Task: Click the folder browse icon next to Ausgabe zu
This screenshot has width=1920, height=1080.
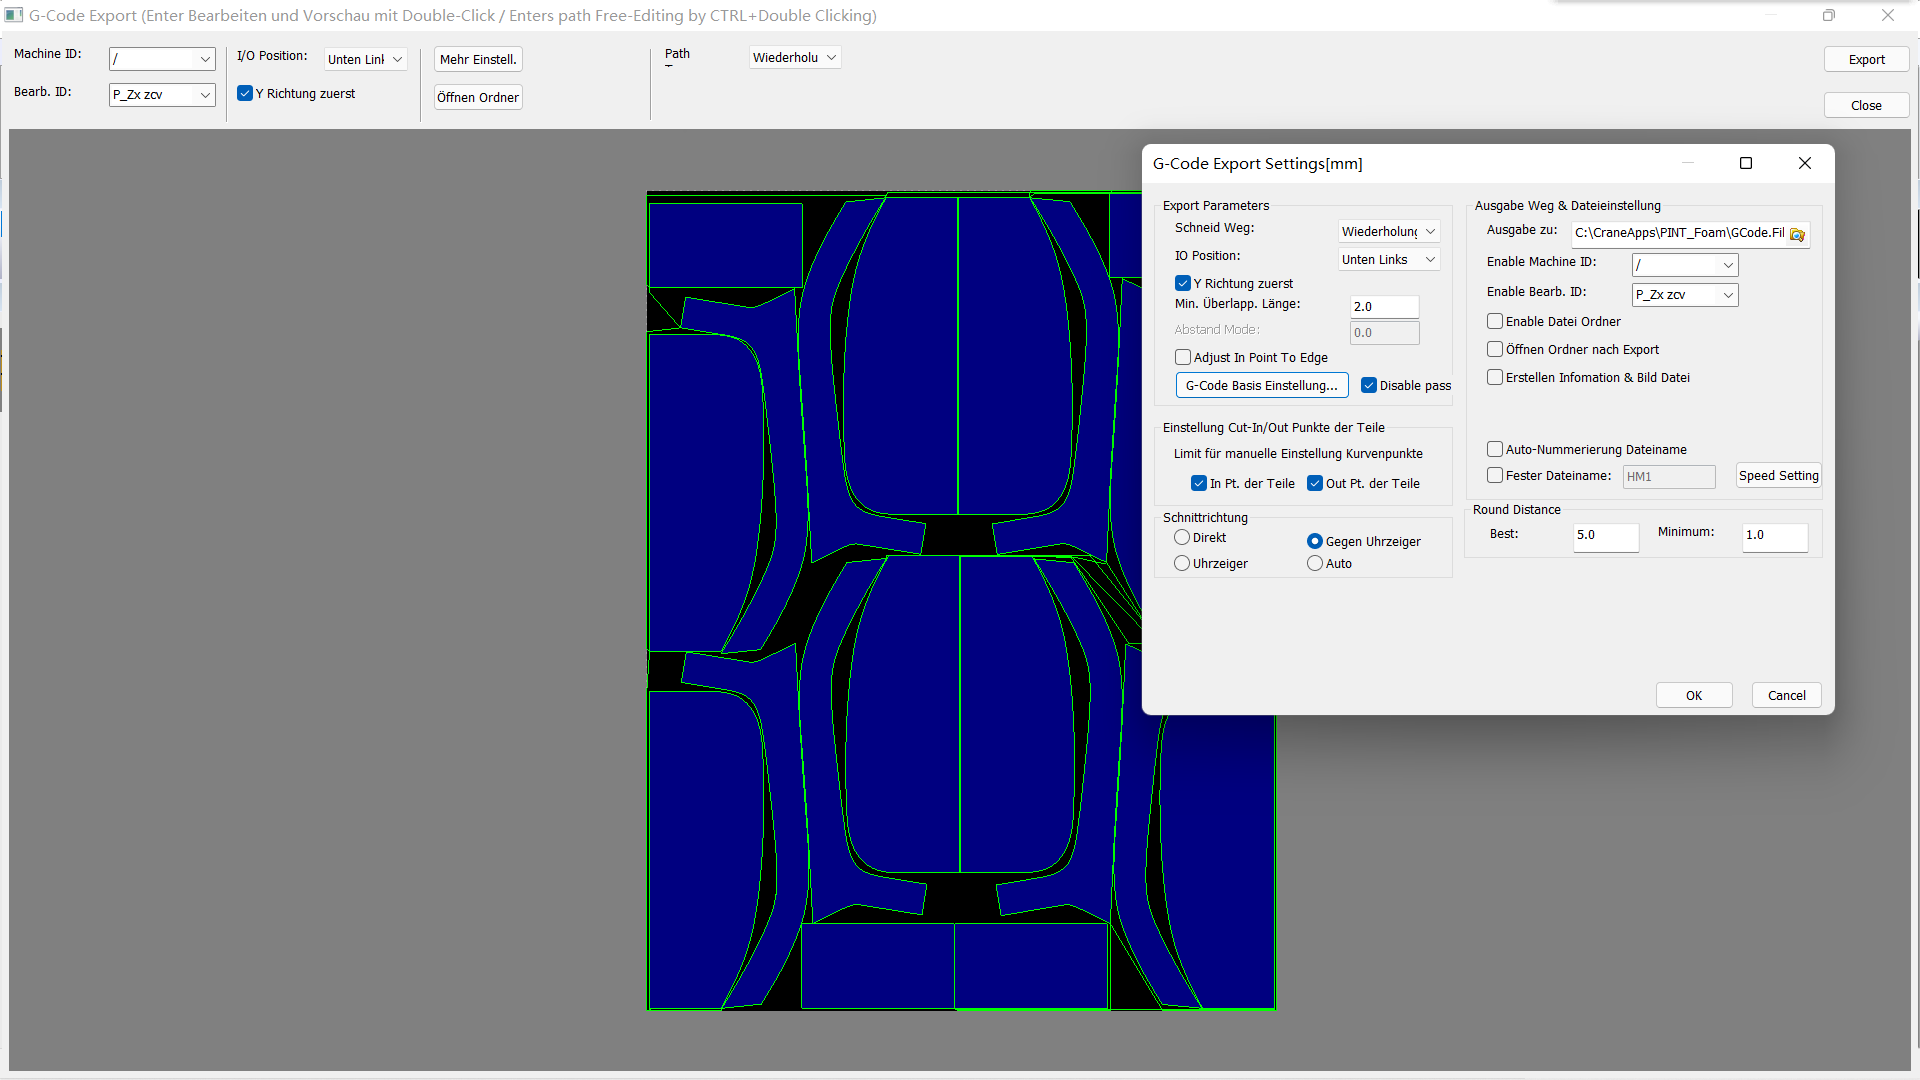Action: pyautogui.click(x=1797, y=234)
